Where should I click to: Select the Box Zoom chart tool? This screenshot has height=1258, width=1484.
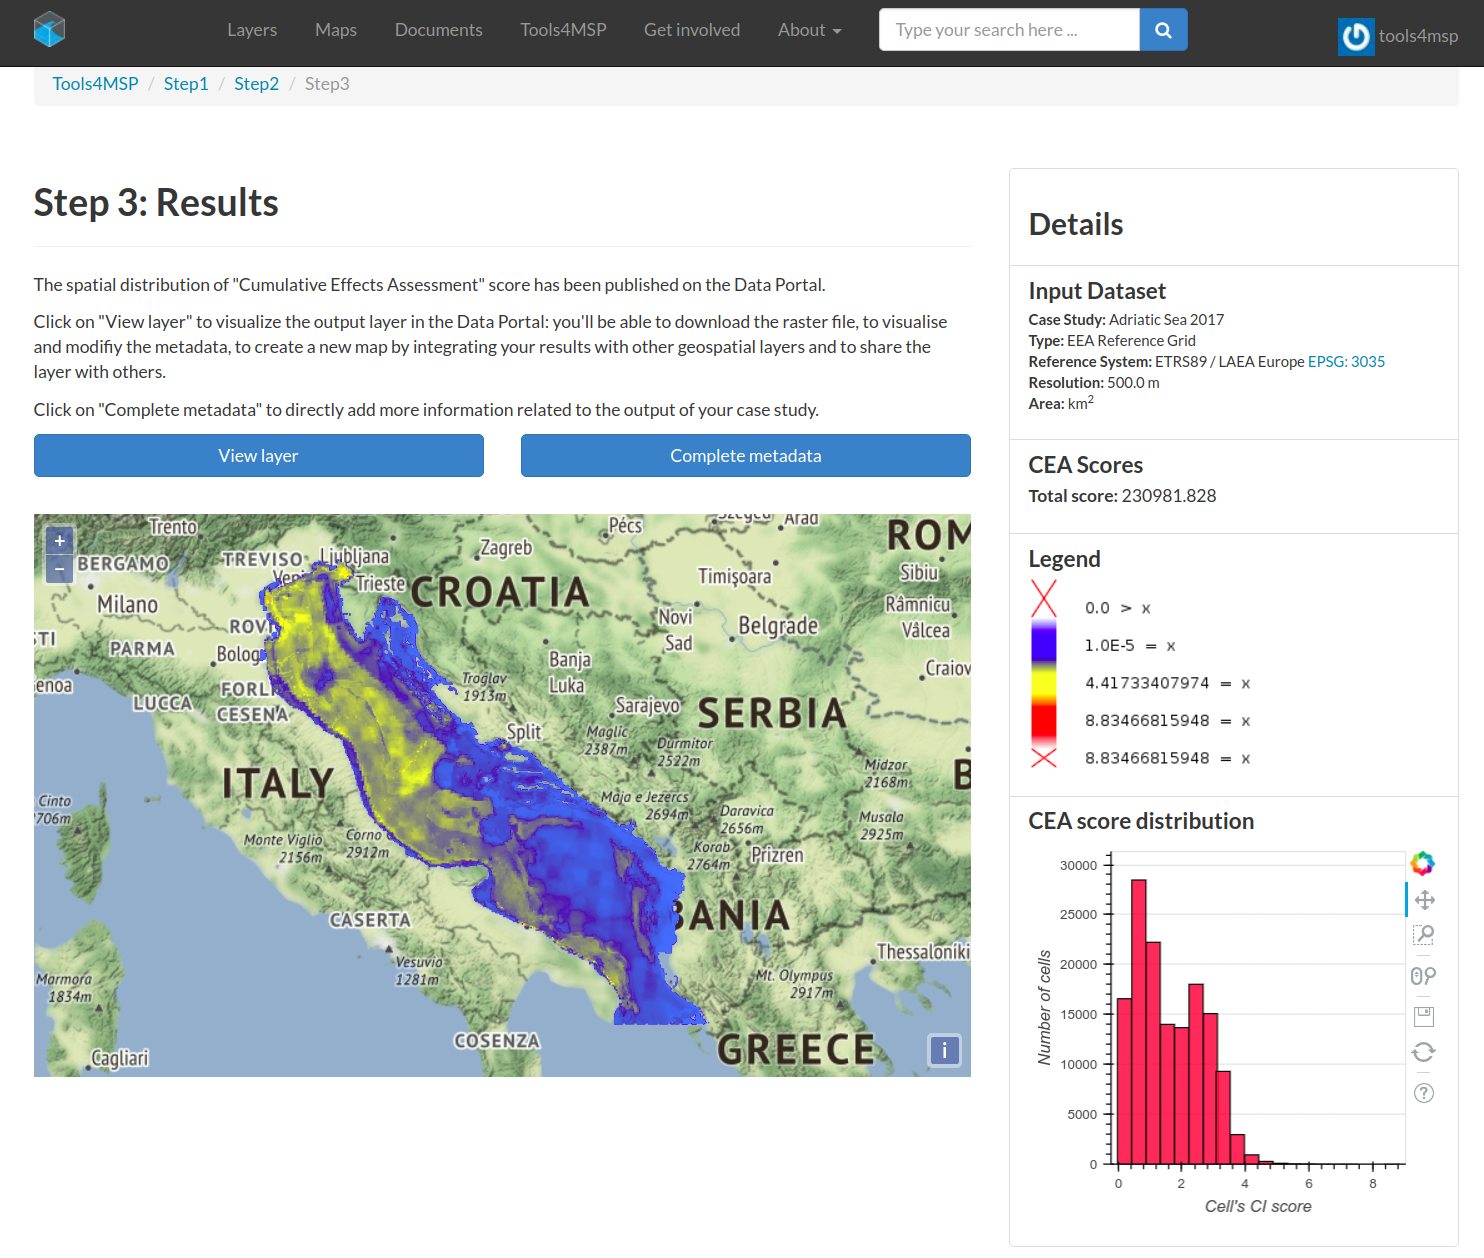pos(1424,935)
